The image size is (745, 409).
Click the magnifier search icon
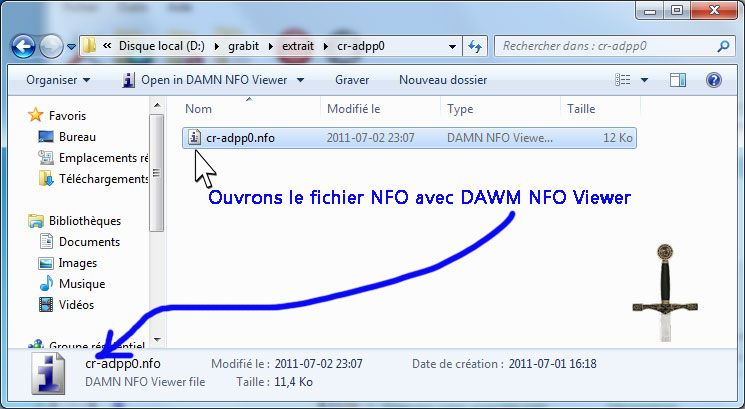tap(723, 46)
